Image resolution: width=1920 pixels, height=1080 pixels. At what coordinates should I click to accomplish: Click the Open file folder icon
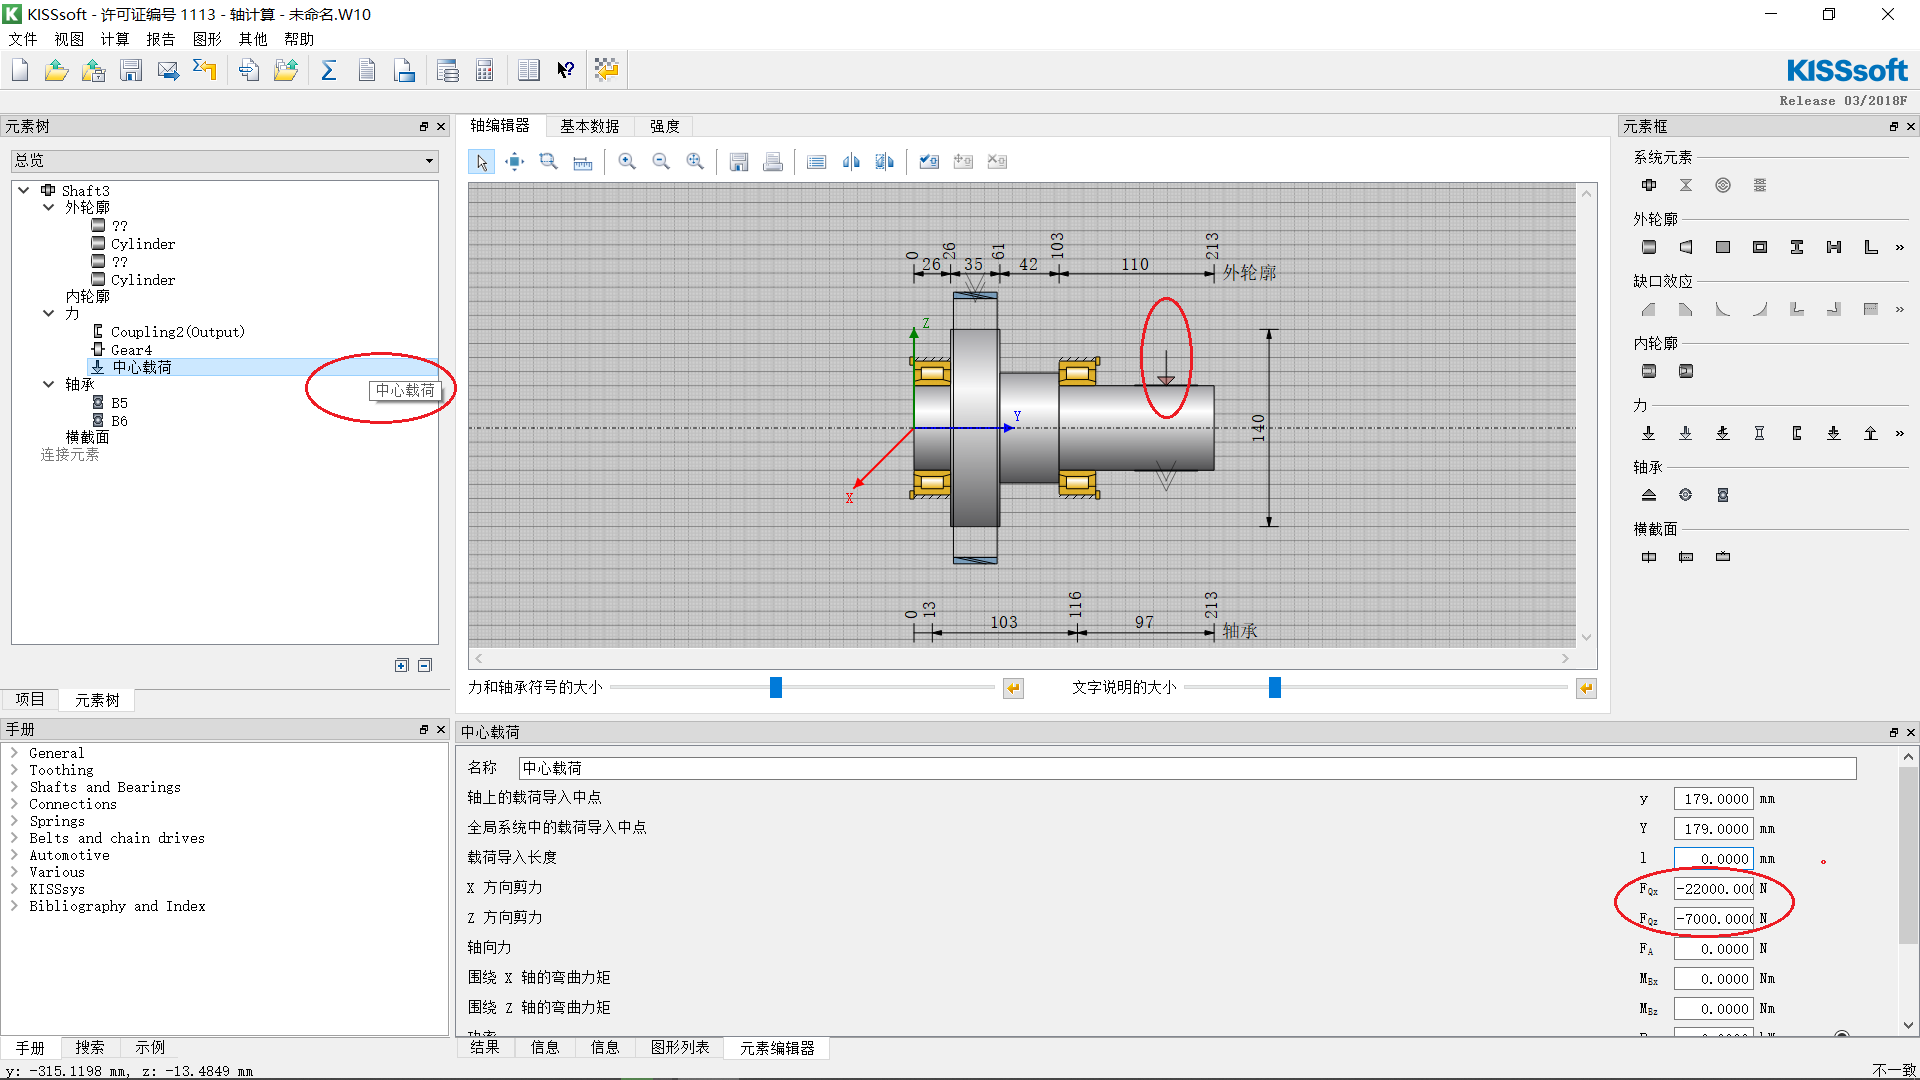coord(57,70)
